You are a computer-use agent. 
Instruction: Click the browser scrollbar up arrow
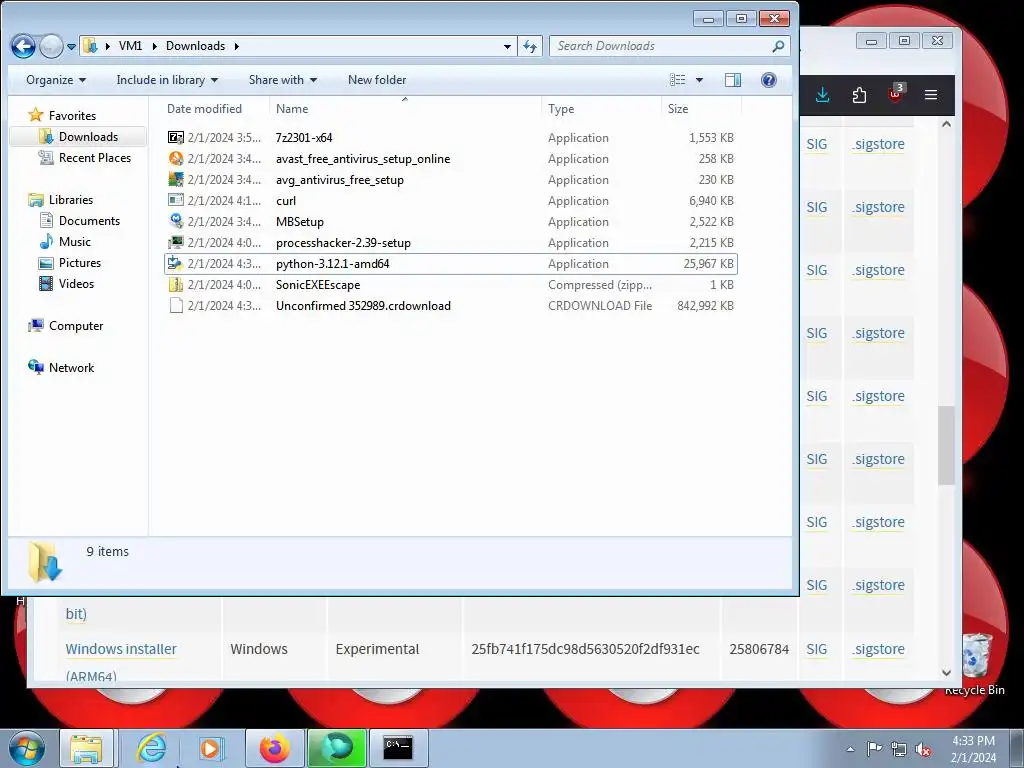point(946,124)
